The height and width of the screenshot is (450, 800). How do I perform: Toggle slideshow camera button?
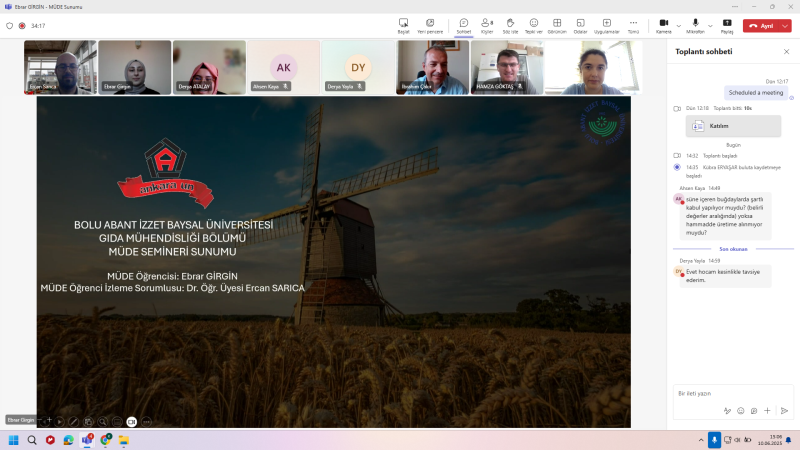[x=132, y=421]
